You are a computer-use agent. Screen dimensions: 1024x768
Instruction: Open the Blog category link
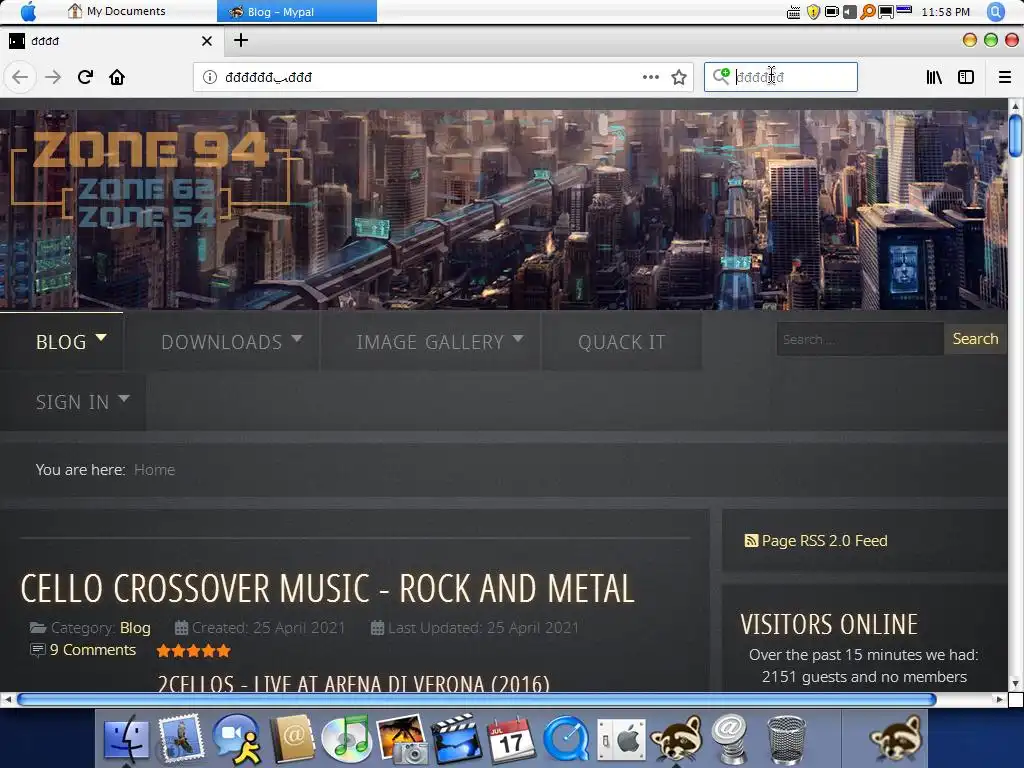[135, 628]
